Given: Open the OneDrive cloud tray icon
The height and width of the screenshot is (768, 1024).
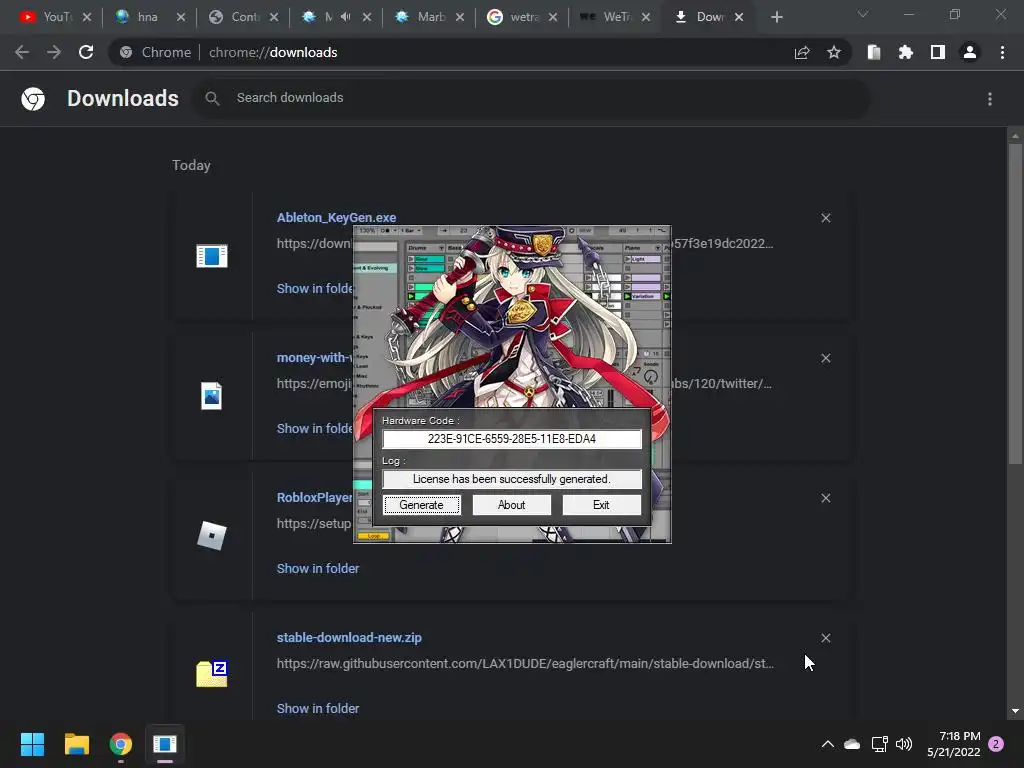Looking at the screenshot, I should click(852, 744).
